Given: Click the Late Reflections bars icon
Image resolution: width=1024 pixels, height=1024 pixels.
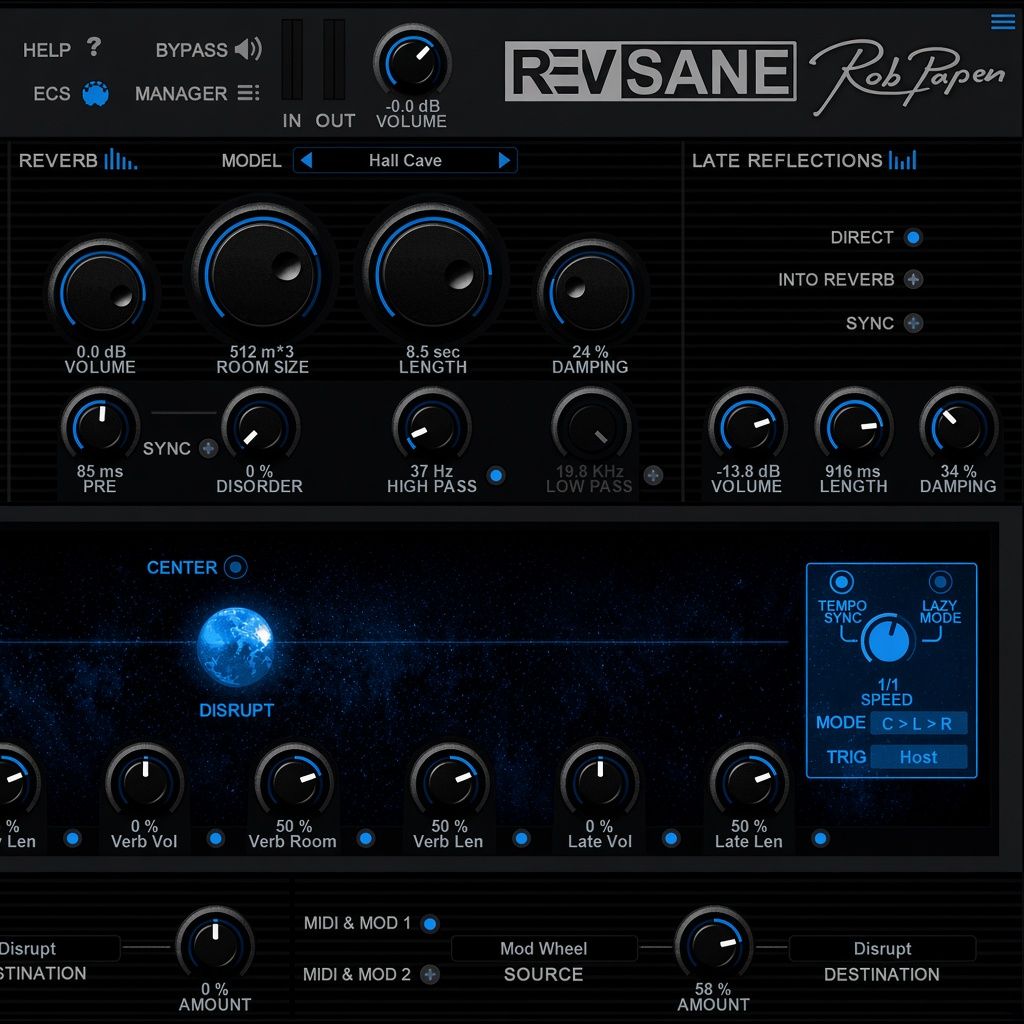Looking at the screenshot, I should click(903, 159).
